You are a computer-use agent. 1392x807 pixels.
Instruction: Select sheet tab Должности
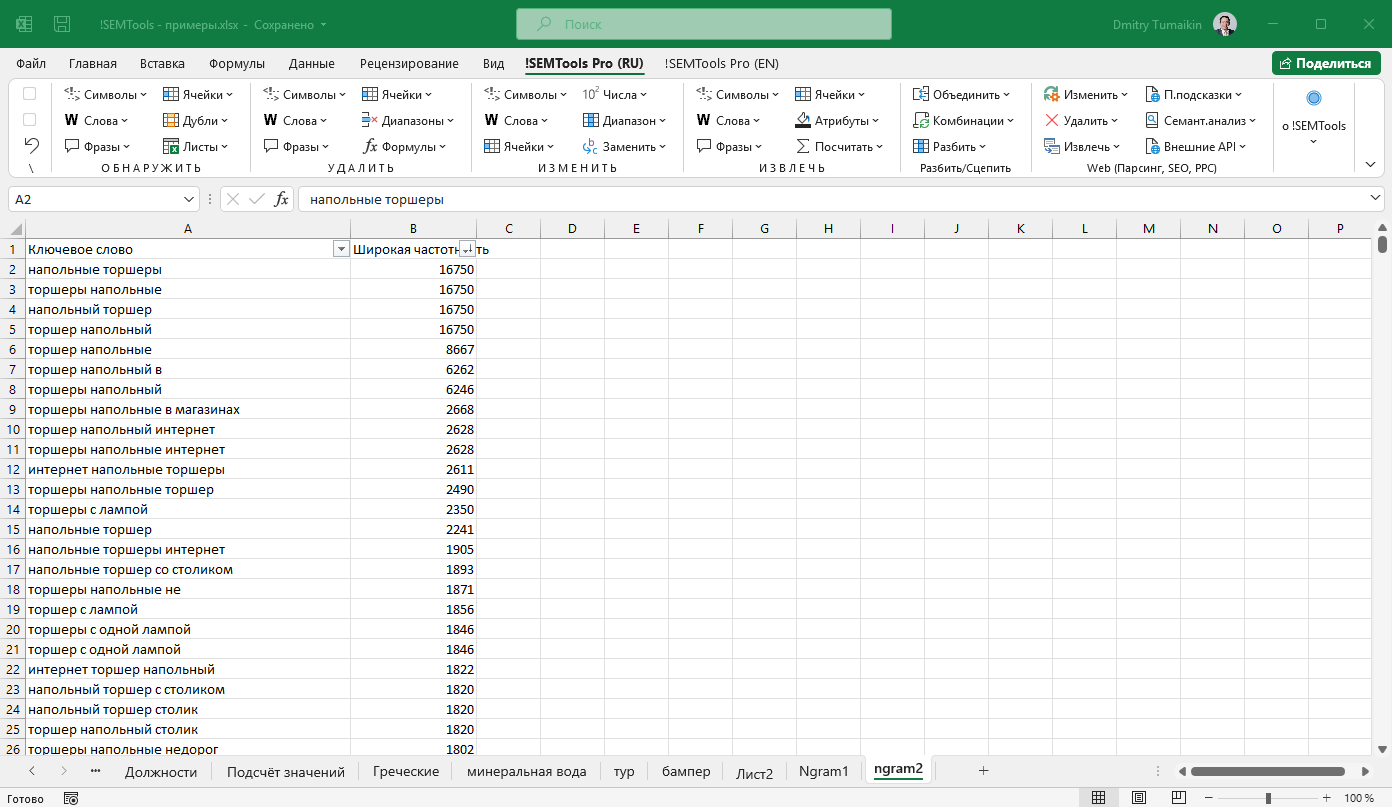(161, 772)
